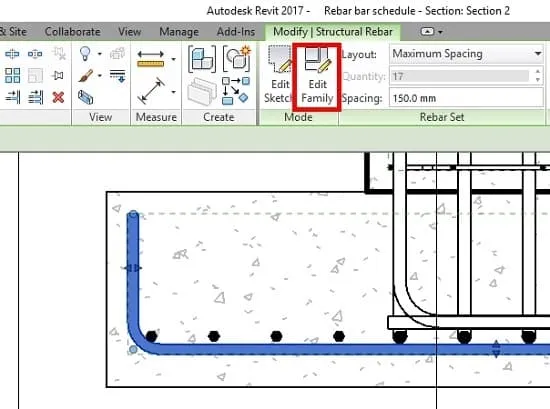
Task: Click the Measure Between Two References icon
Action: coord(150,59)
